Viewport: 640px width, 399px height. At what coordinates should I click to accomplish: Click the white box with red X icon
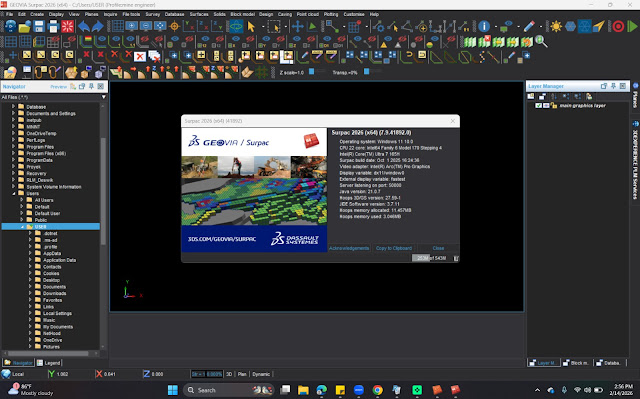[x=140, y=56]
